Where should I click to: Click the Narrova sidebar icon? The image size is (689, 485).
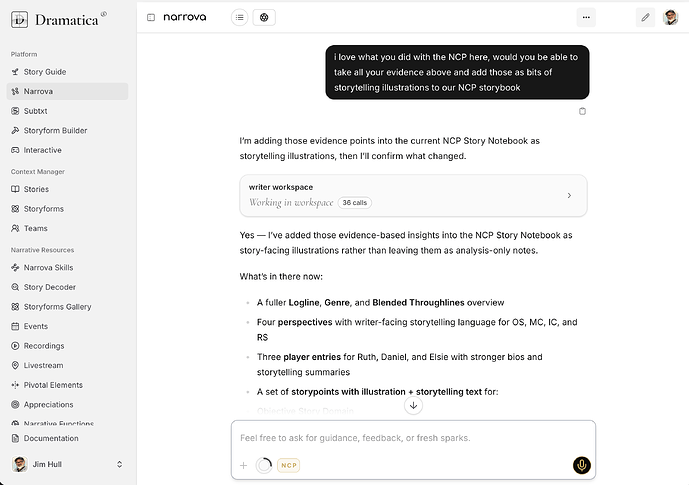click(15, 91)
